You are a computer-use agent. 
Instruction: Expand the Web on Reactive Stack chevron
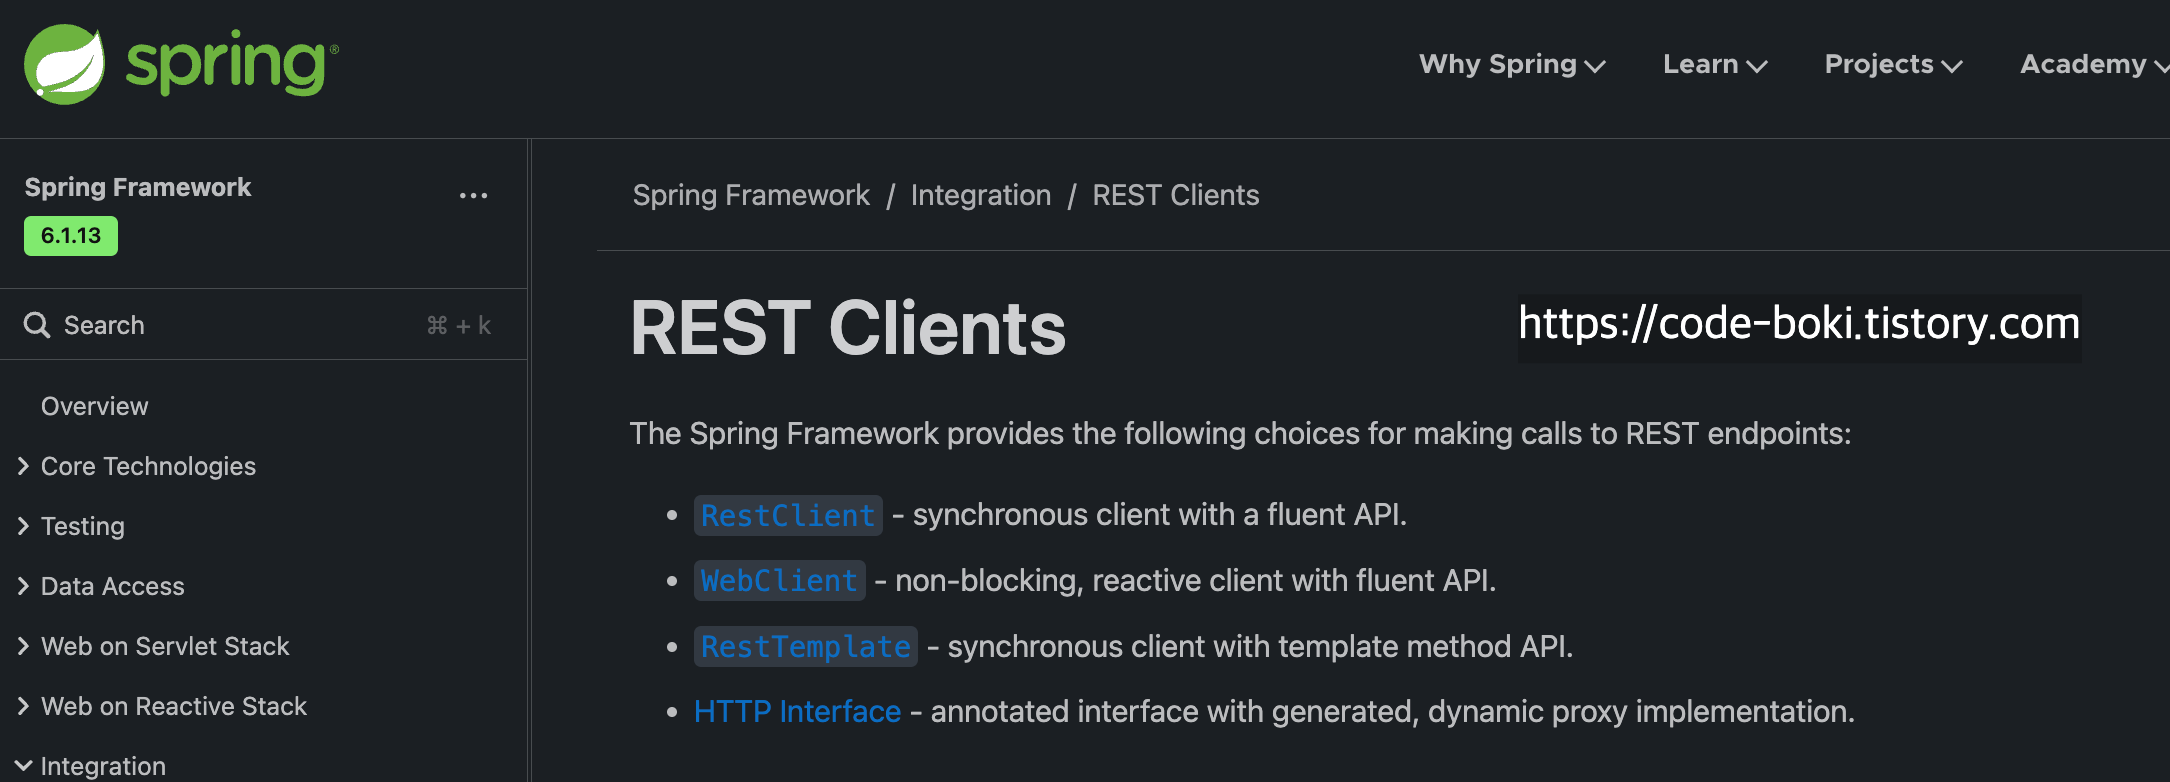click(23, 706)
